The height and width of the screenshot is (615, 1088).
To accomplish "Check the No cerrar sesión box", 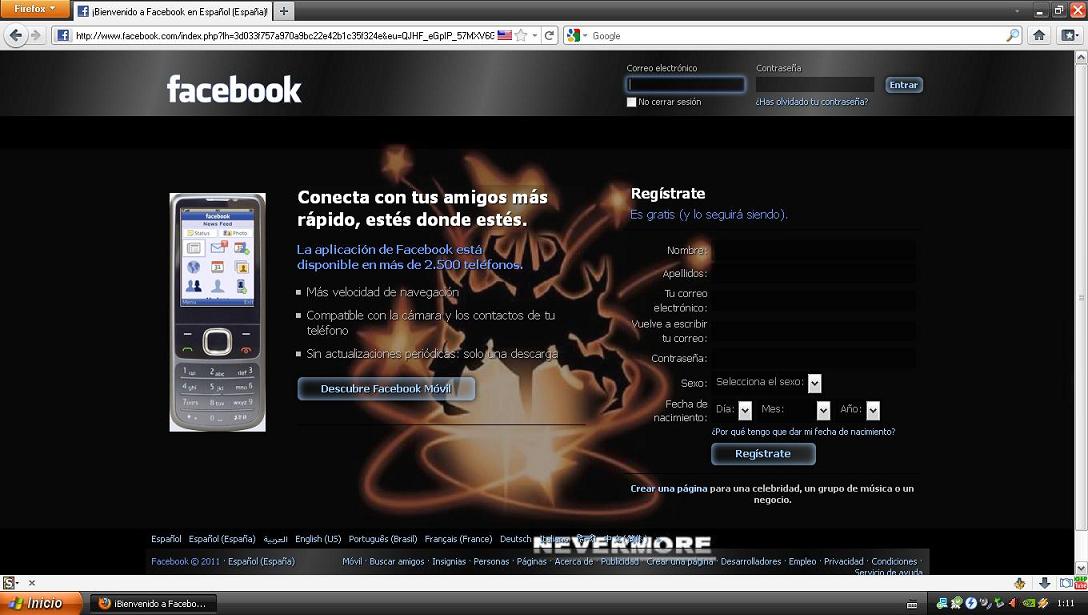I will [x=631, y=102].
